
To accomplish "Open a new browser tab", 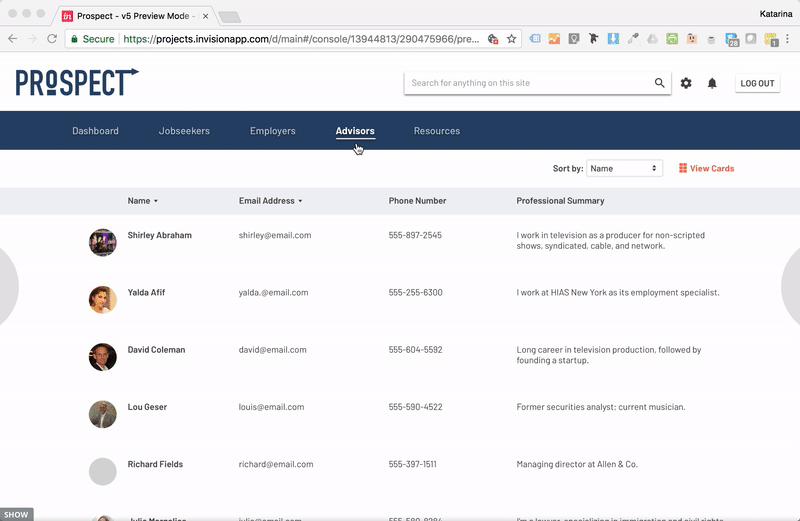I will [x=230, y=17].
